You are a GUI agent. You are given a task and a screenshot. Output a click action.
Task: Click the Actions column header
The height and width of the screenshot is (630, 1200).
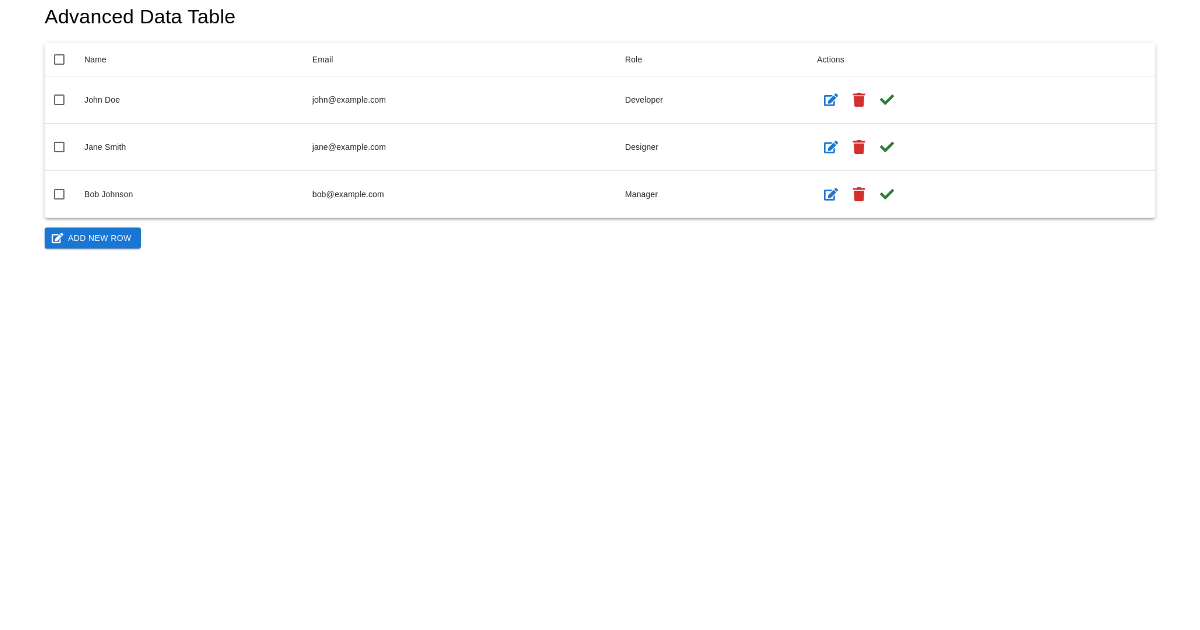830,59
